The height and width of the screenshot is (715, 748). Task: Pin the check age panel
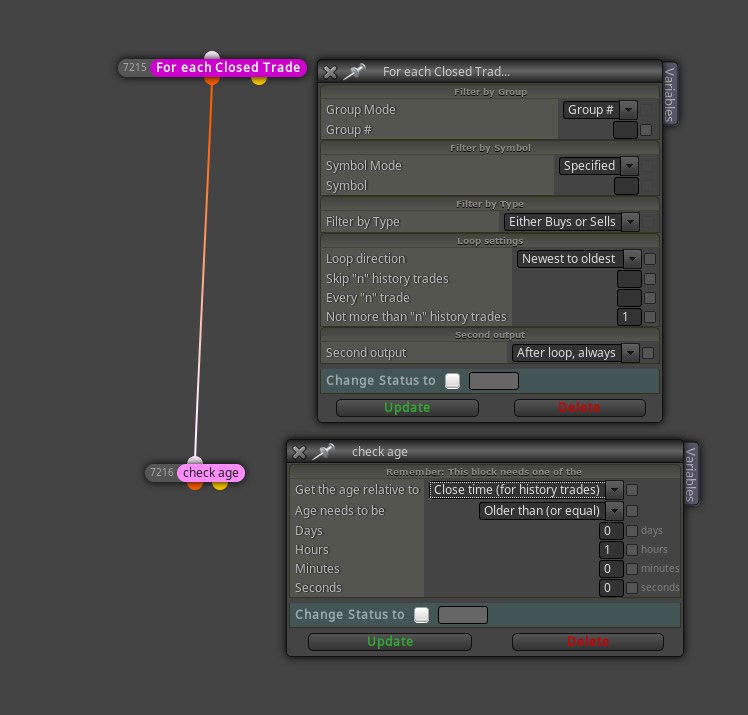pos(323,452)
